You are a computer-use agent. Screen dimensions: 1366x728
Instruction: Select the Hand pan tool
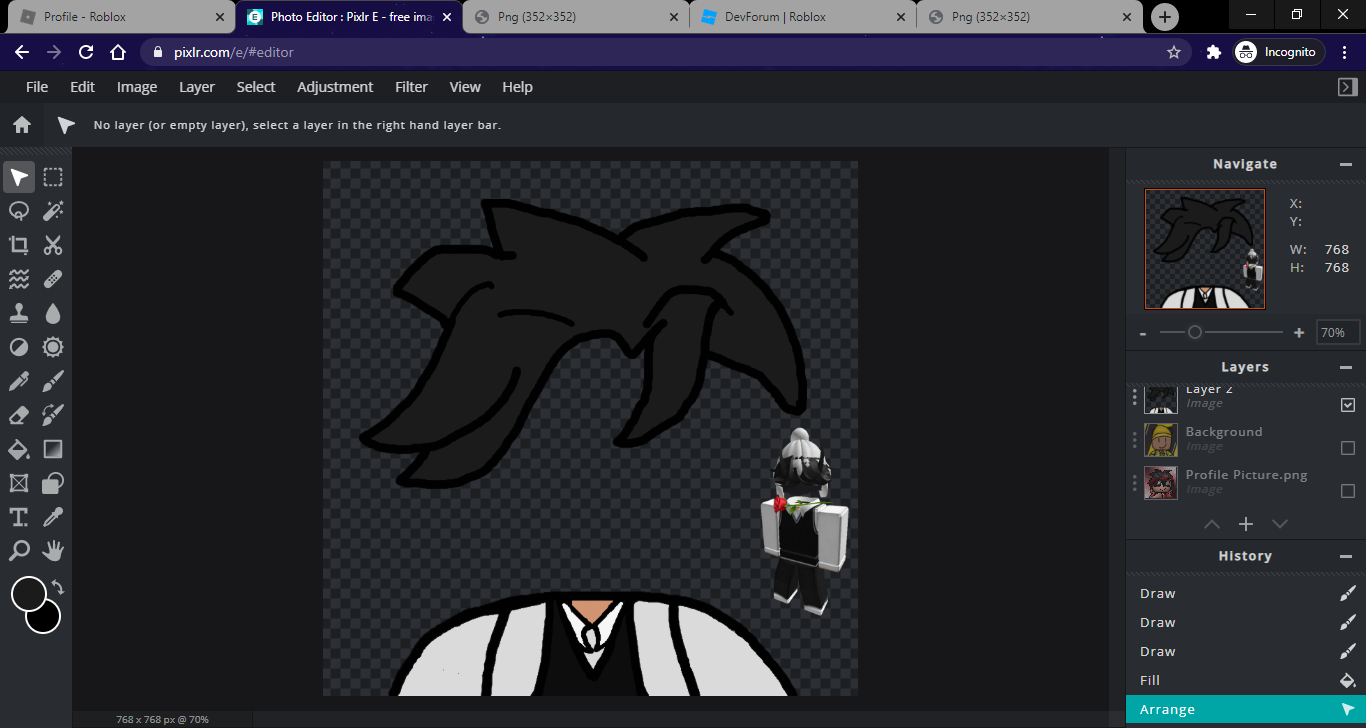(x=53, y=551)
